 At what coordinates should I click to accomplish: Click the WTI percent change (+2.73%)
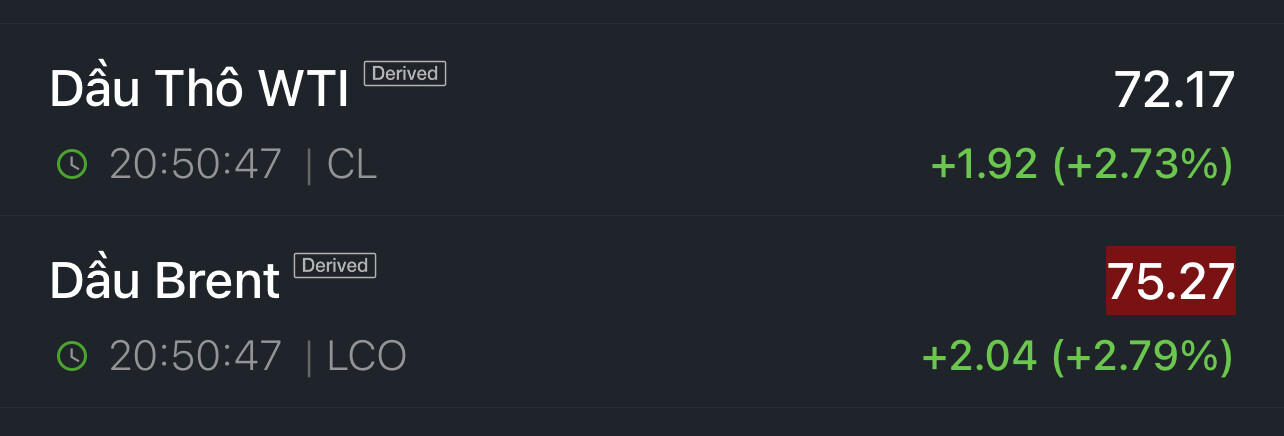[x=1142, y=165]
